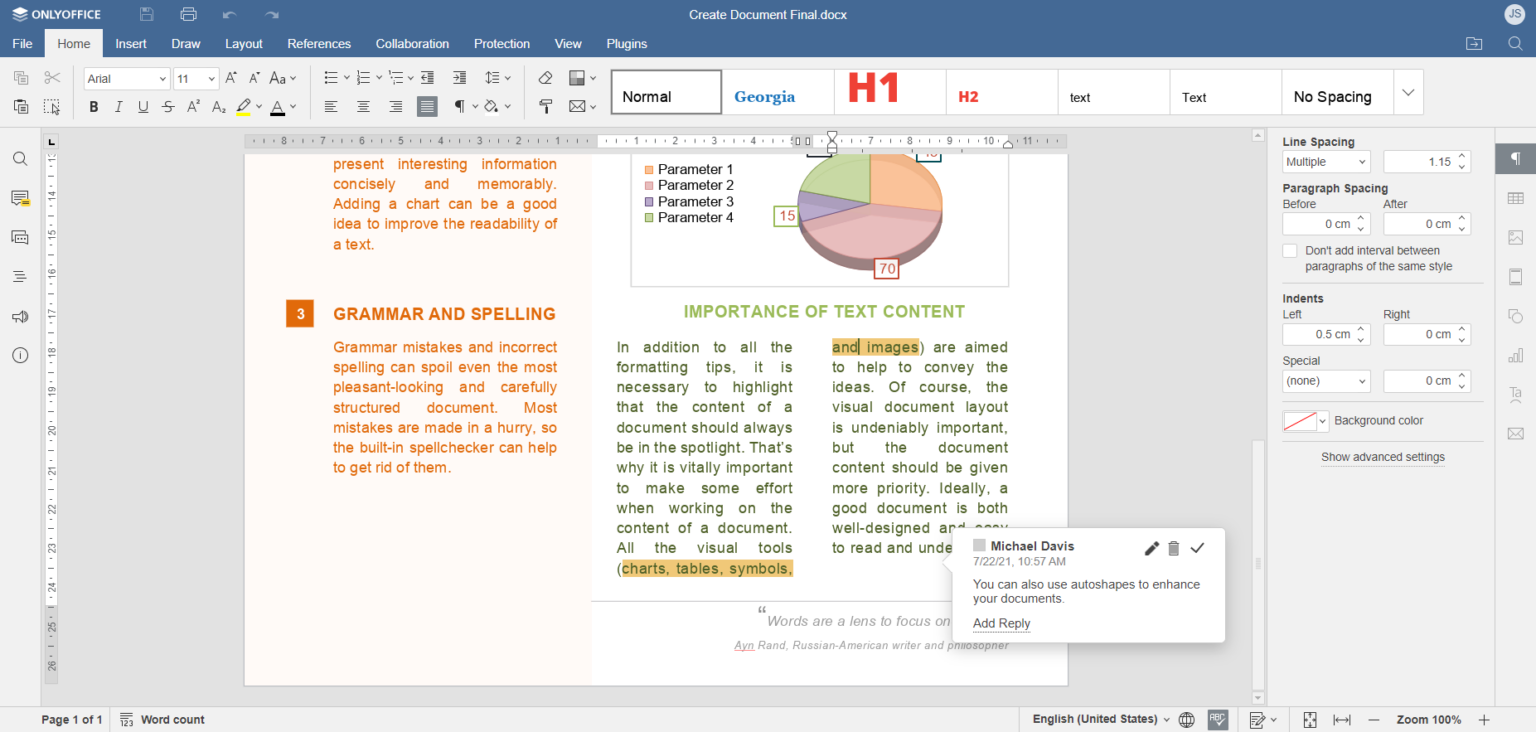Image resolution: width=1536 pixels, height=732 pixels.
Task: Toggle nonprinting characters display
Action: (461, 106)
